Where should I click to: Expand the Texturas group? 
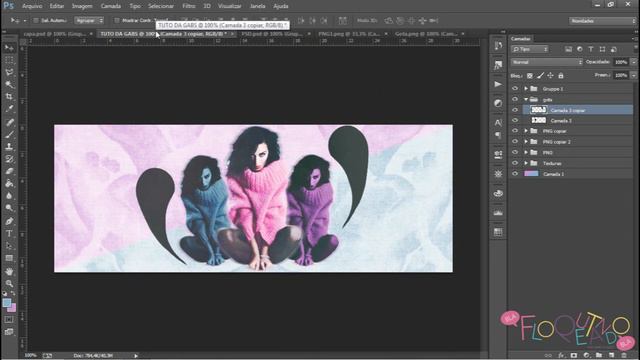(x=526, y=163)
